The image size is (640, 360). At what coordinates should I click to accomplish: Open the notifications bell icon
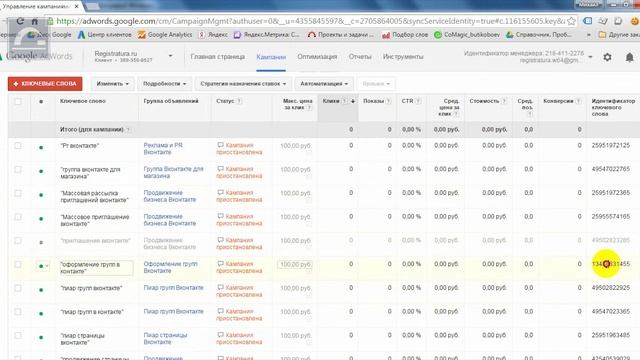point(629,57)
